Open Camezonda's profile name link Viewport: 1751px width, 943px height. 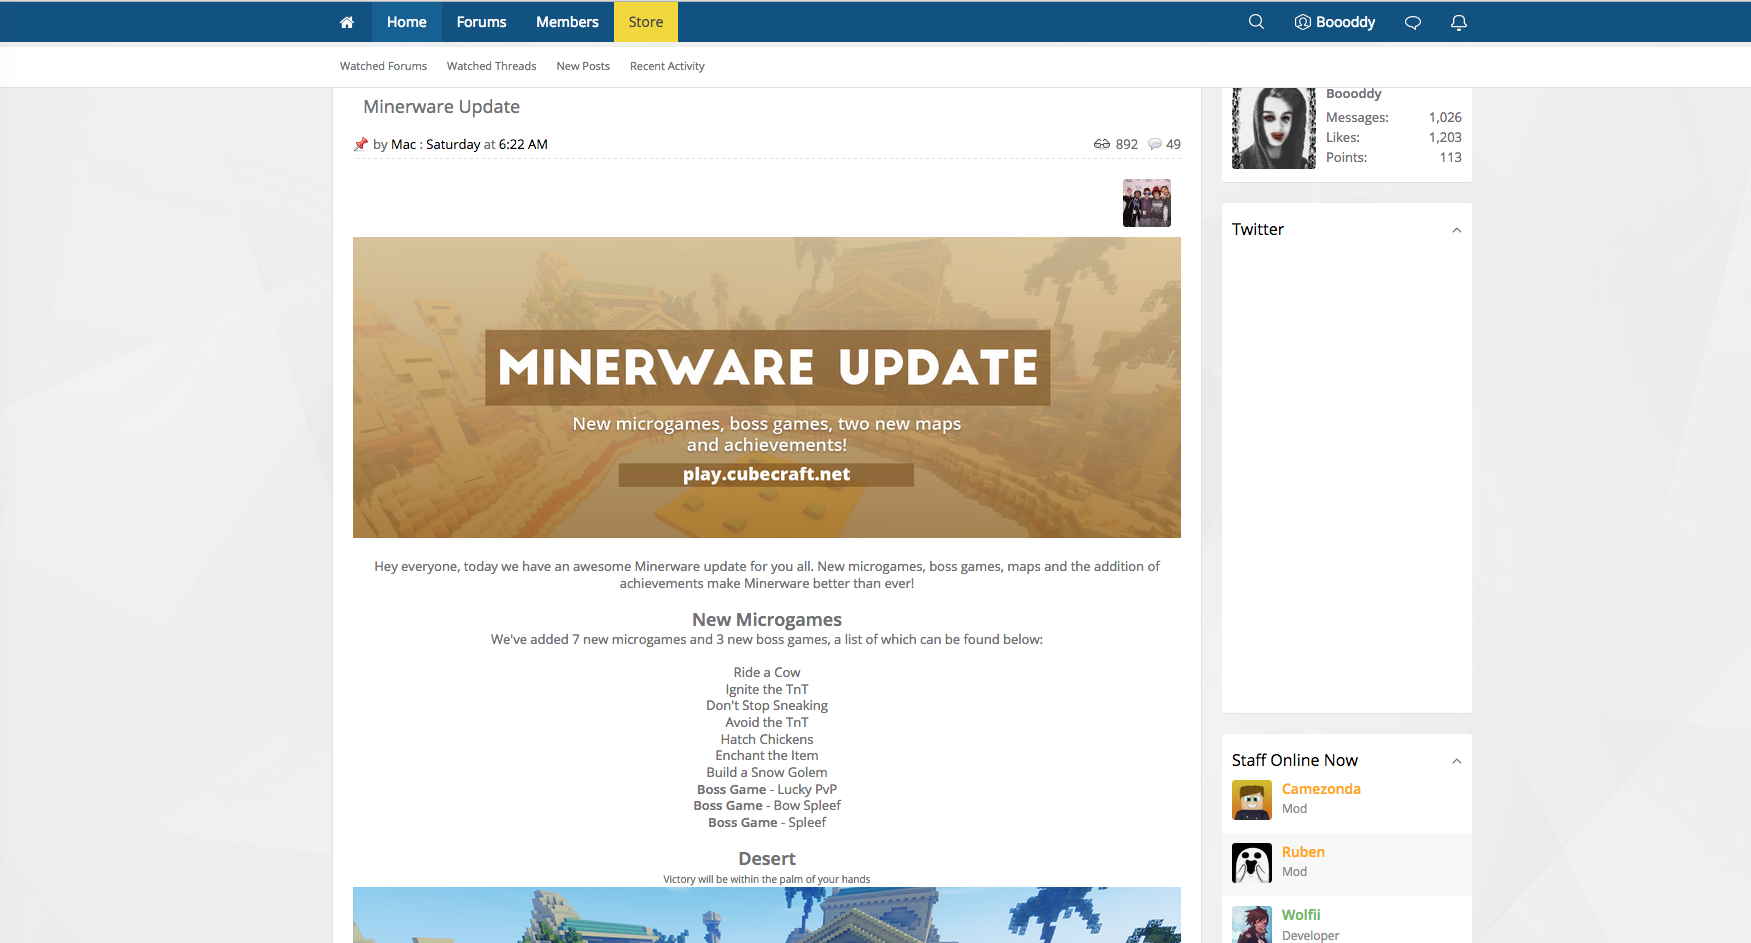tap(1321, 789)
